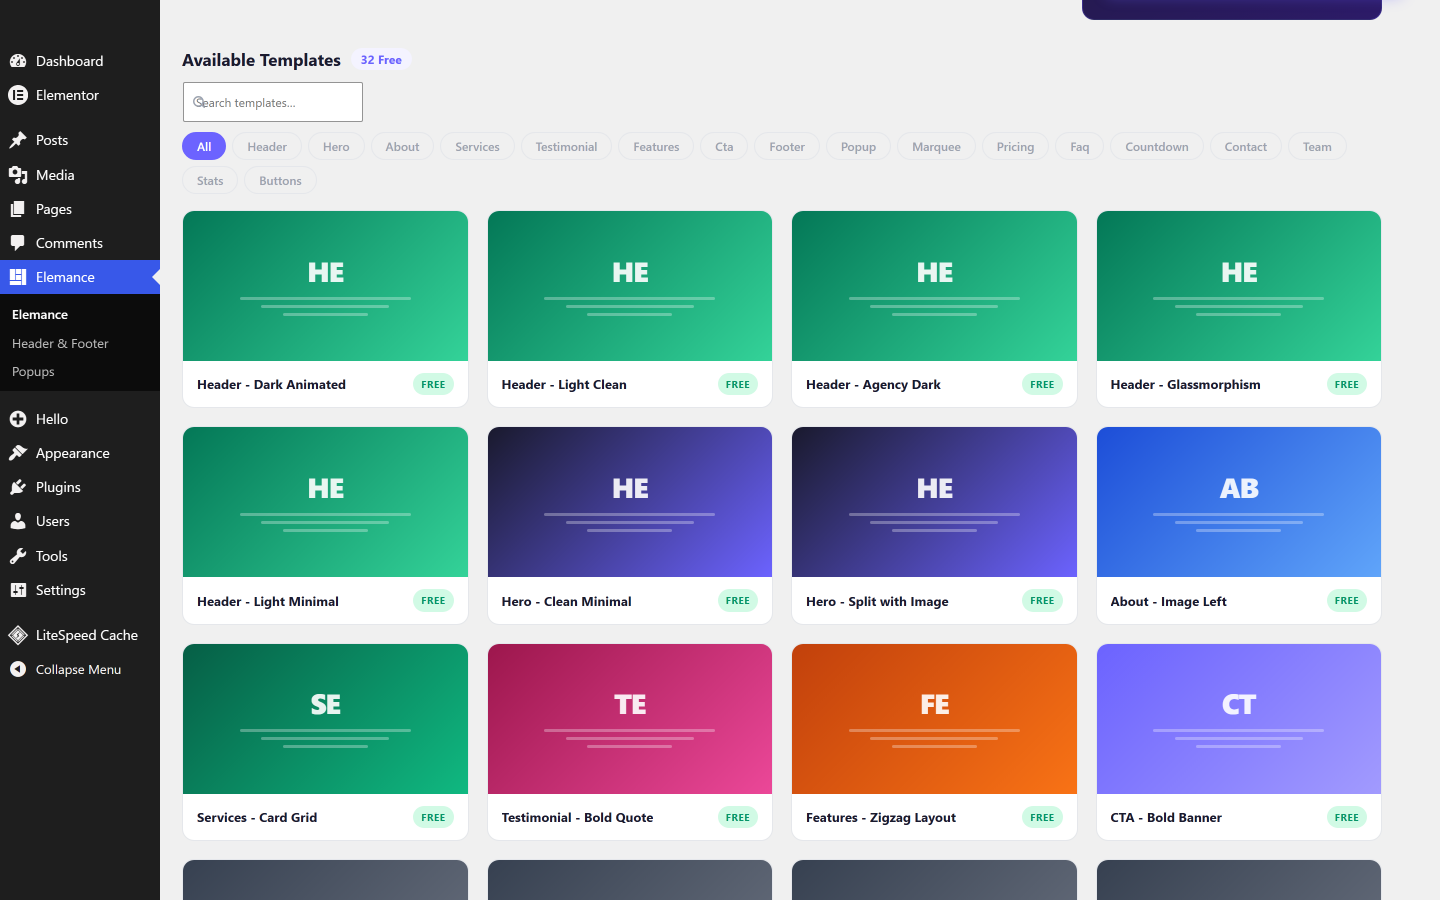The width and height of the screenshot is (1440, 900).
Task: Open Header - Agency Dark template thumbnail
Action: pyautogui.click(x=934, y=286)
